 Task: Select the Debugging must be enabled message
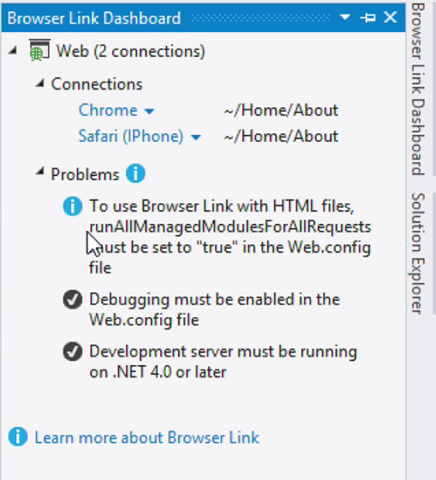point(215,309)
